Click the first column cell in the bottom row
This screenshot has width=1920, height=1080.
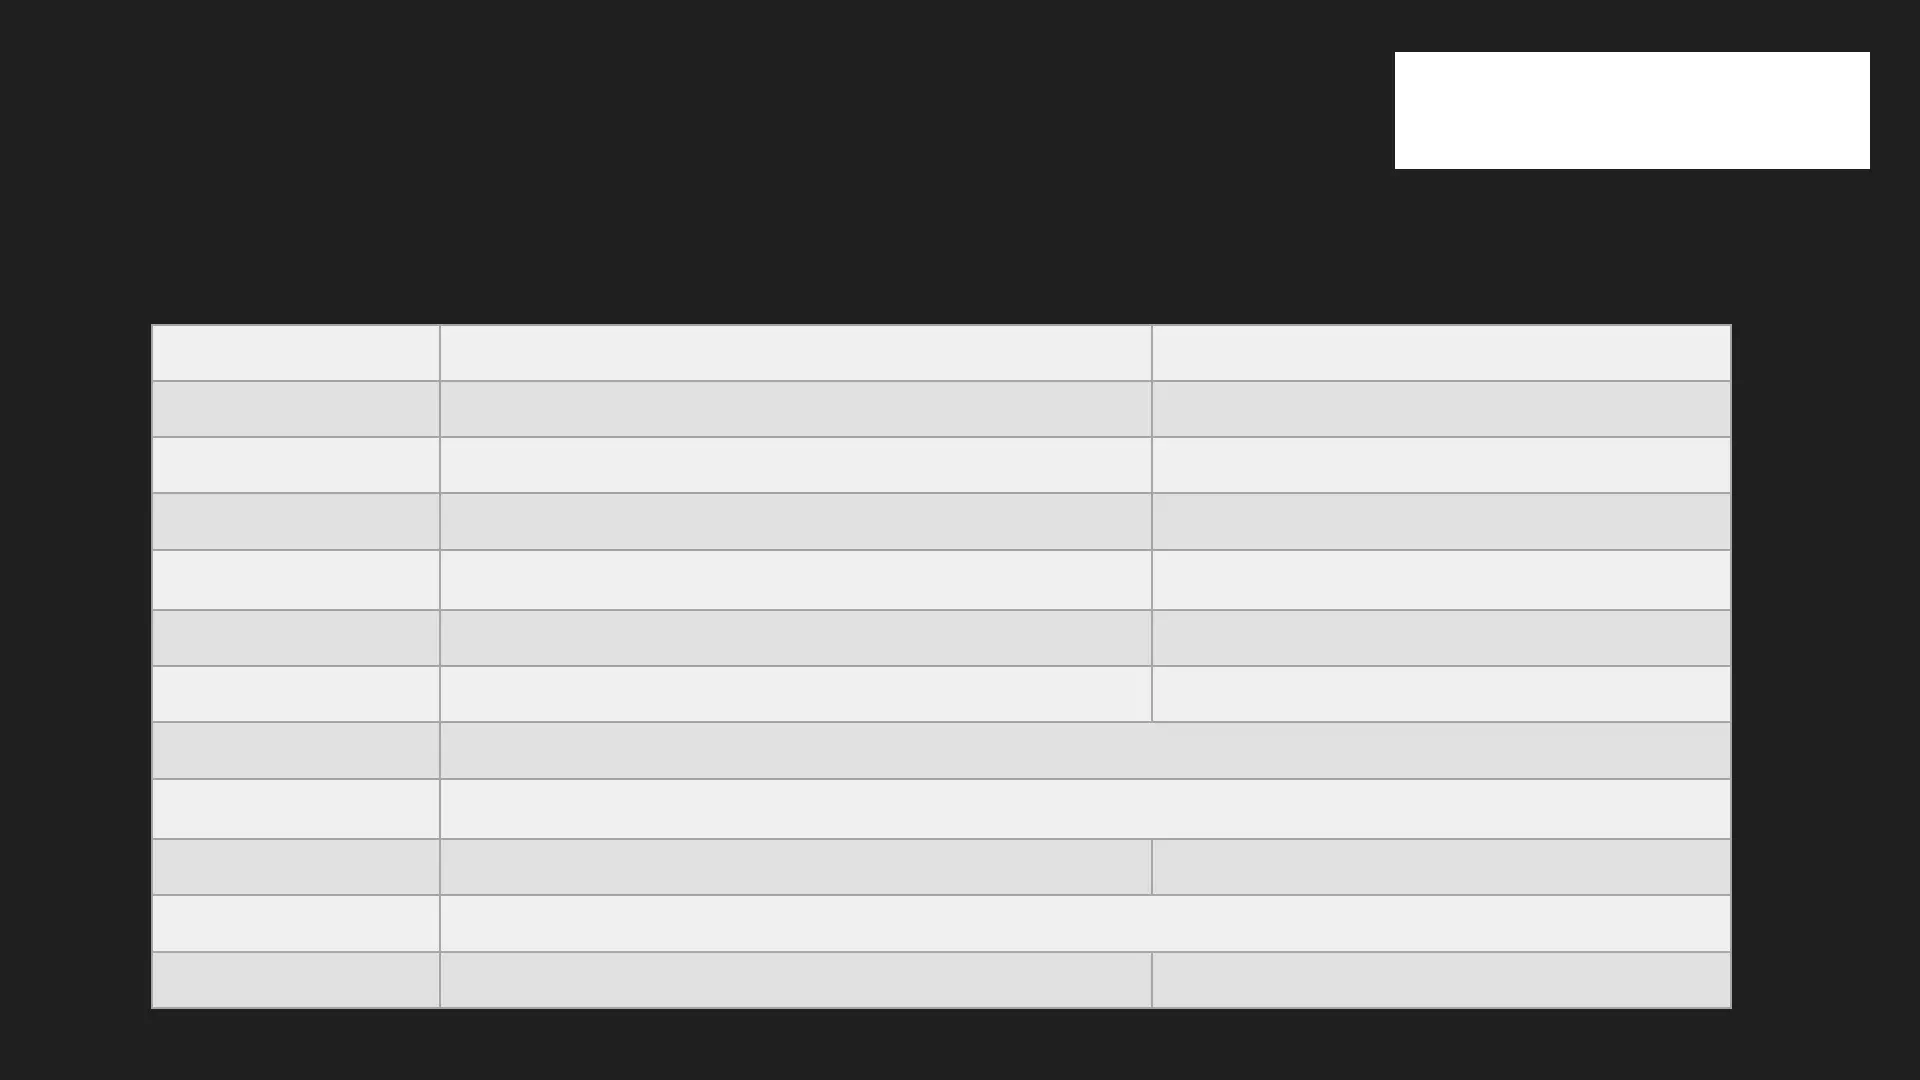tap(295, 980)
